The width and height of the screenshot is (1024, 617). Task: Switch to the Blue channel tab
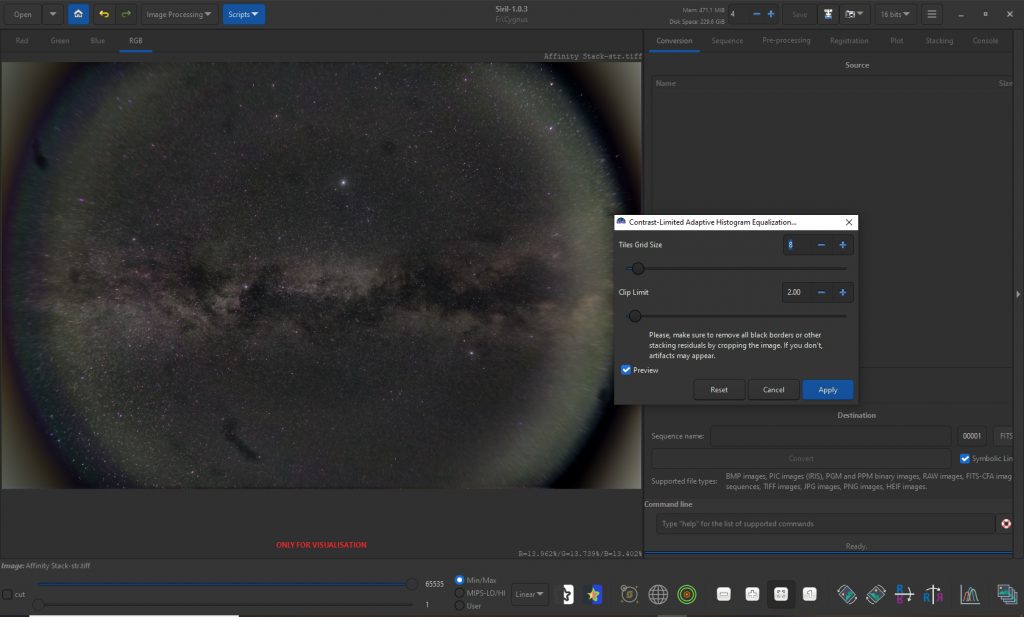(x=97, y=40)
